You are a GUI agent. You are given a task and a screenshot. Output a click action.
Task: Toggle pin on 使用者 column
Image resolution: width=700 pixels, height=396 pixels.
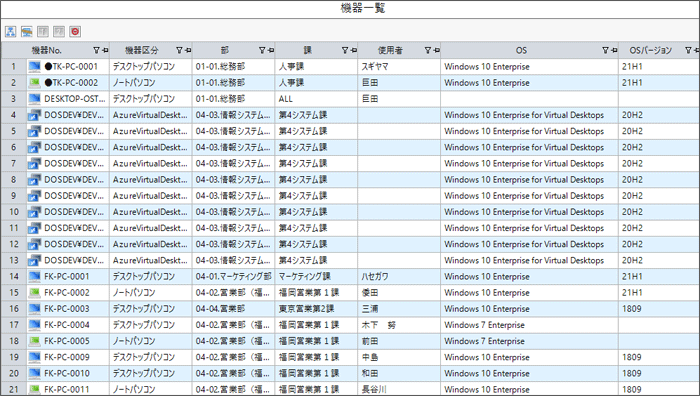click(436, 50)
